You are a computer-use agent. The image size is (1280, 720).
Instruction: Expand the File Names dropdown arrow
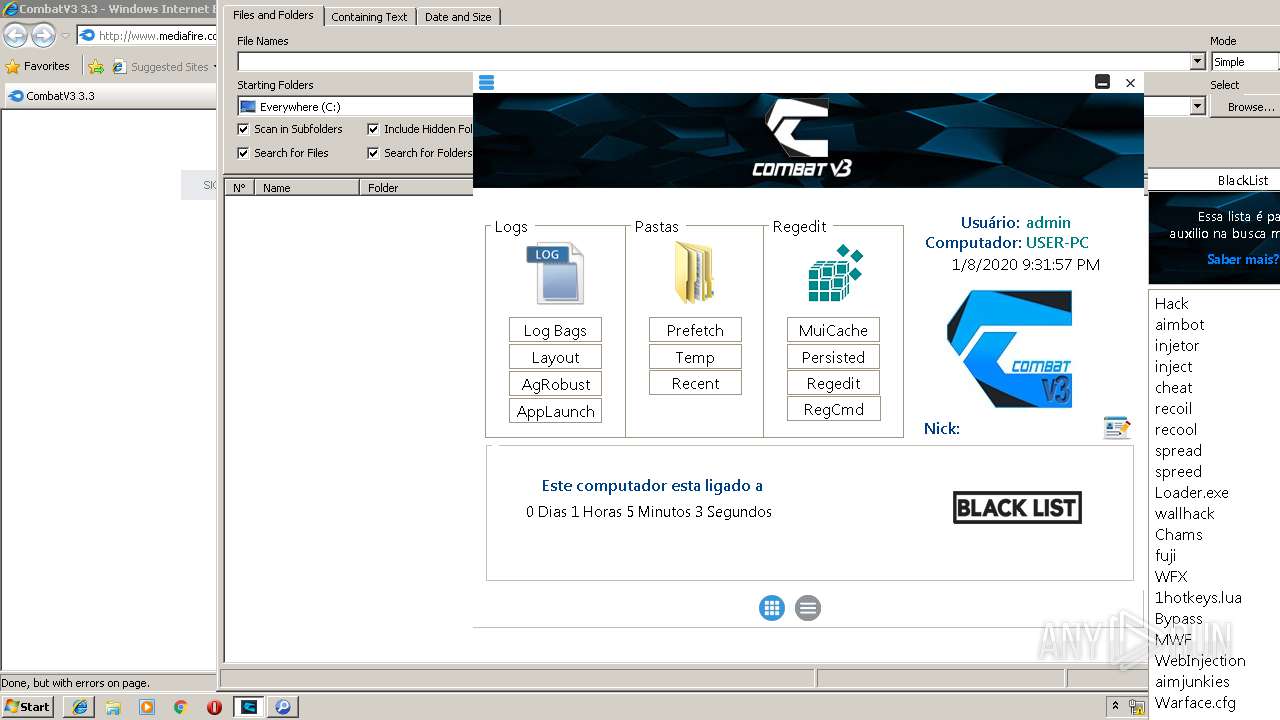tap(1197, 62)
